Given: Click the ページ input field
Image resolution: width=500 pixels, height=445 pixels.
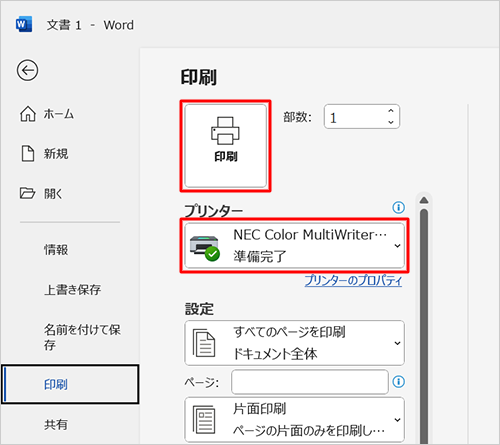Looking at the screenshot, I should pos(310,382).
